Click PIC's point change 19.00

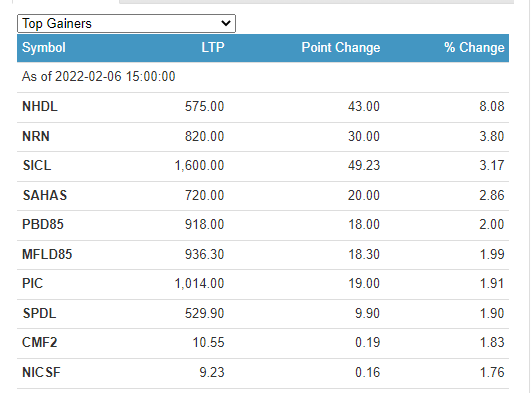point(364,283)
